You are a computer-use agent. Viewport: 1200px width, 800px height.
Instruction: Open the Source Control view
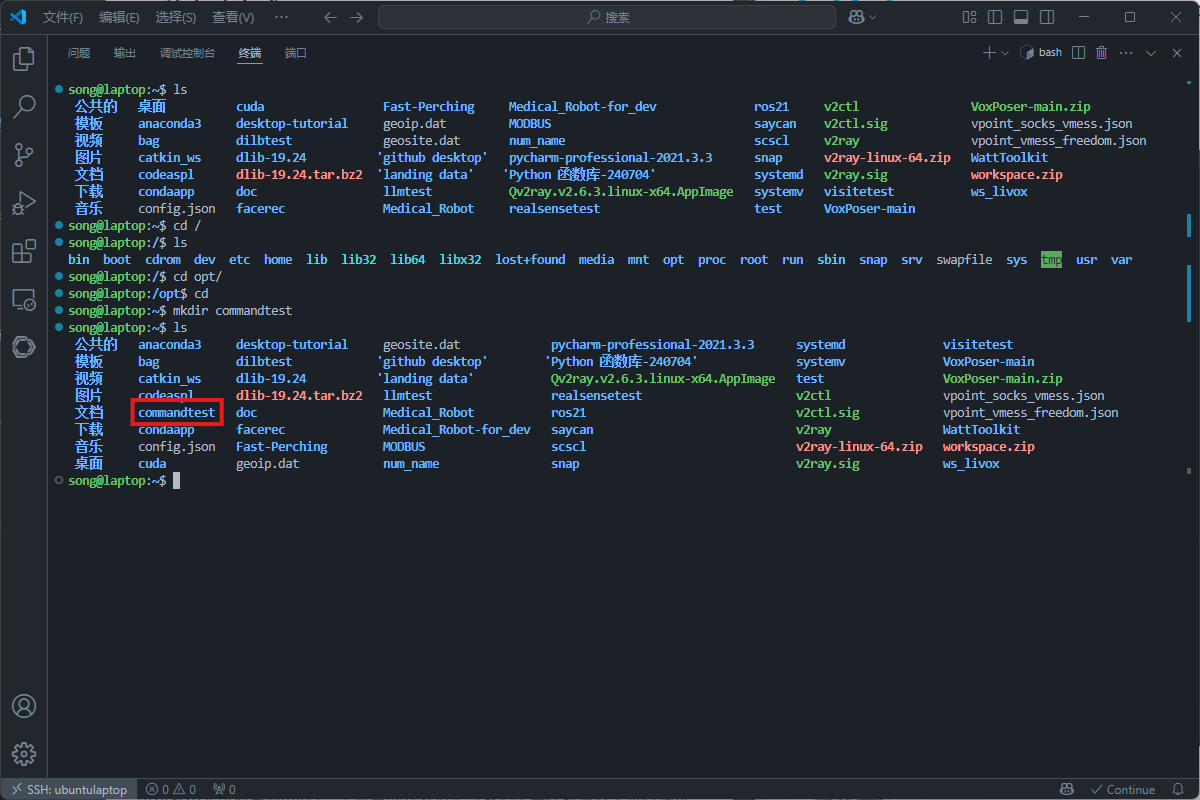click(x=24, y=154)
